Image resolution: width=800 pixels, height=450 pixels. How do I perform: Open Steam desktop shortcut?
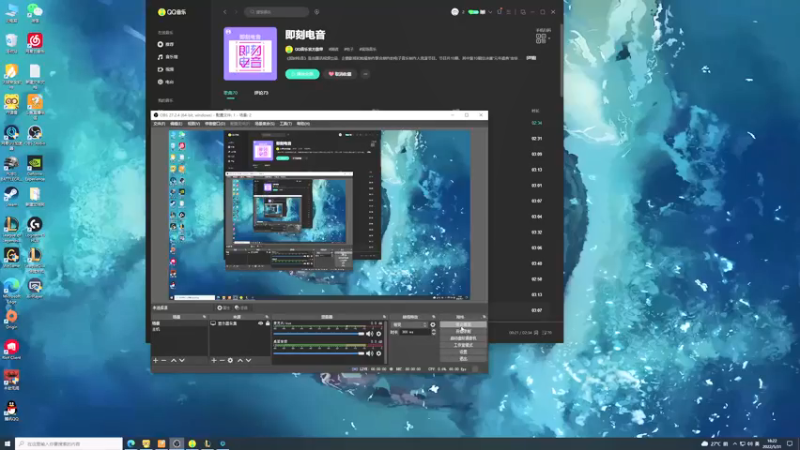tap(11, 196)
